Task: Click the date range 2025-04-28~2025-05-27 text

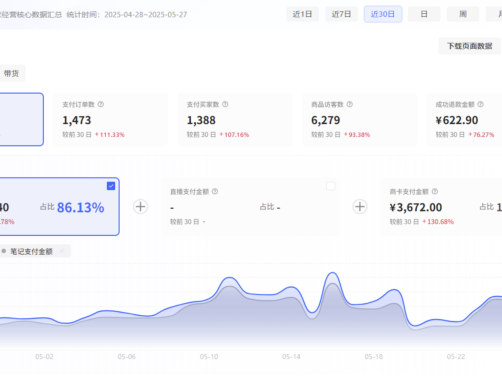Action: pos(146,15)
